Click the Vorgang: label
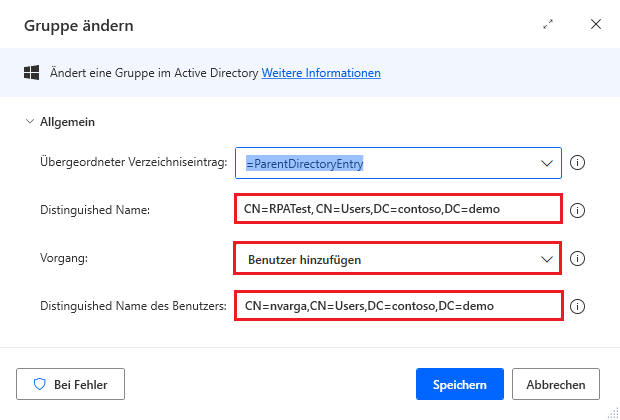Screen dimensions: 620x420 64,258
